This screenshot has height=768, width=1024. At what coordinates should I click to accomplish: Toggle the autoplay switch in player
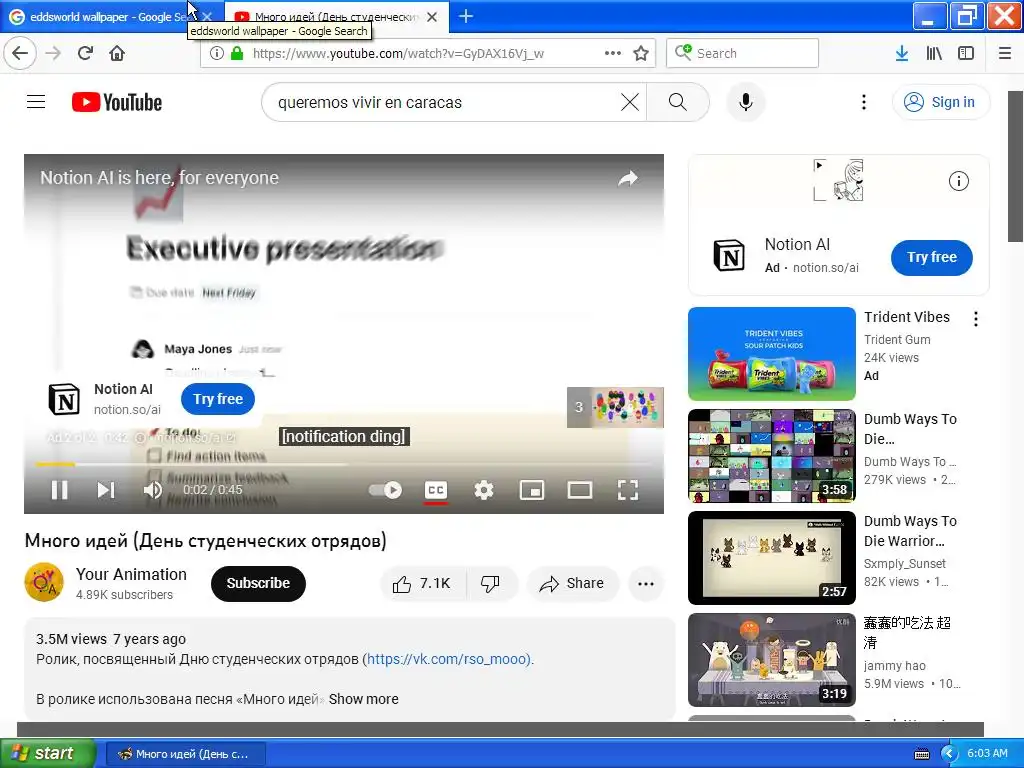point(385,490)
